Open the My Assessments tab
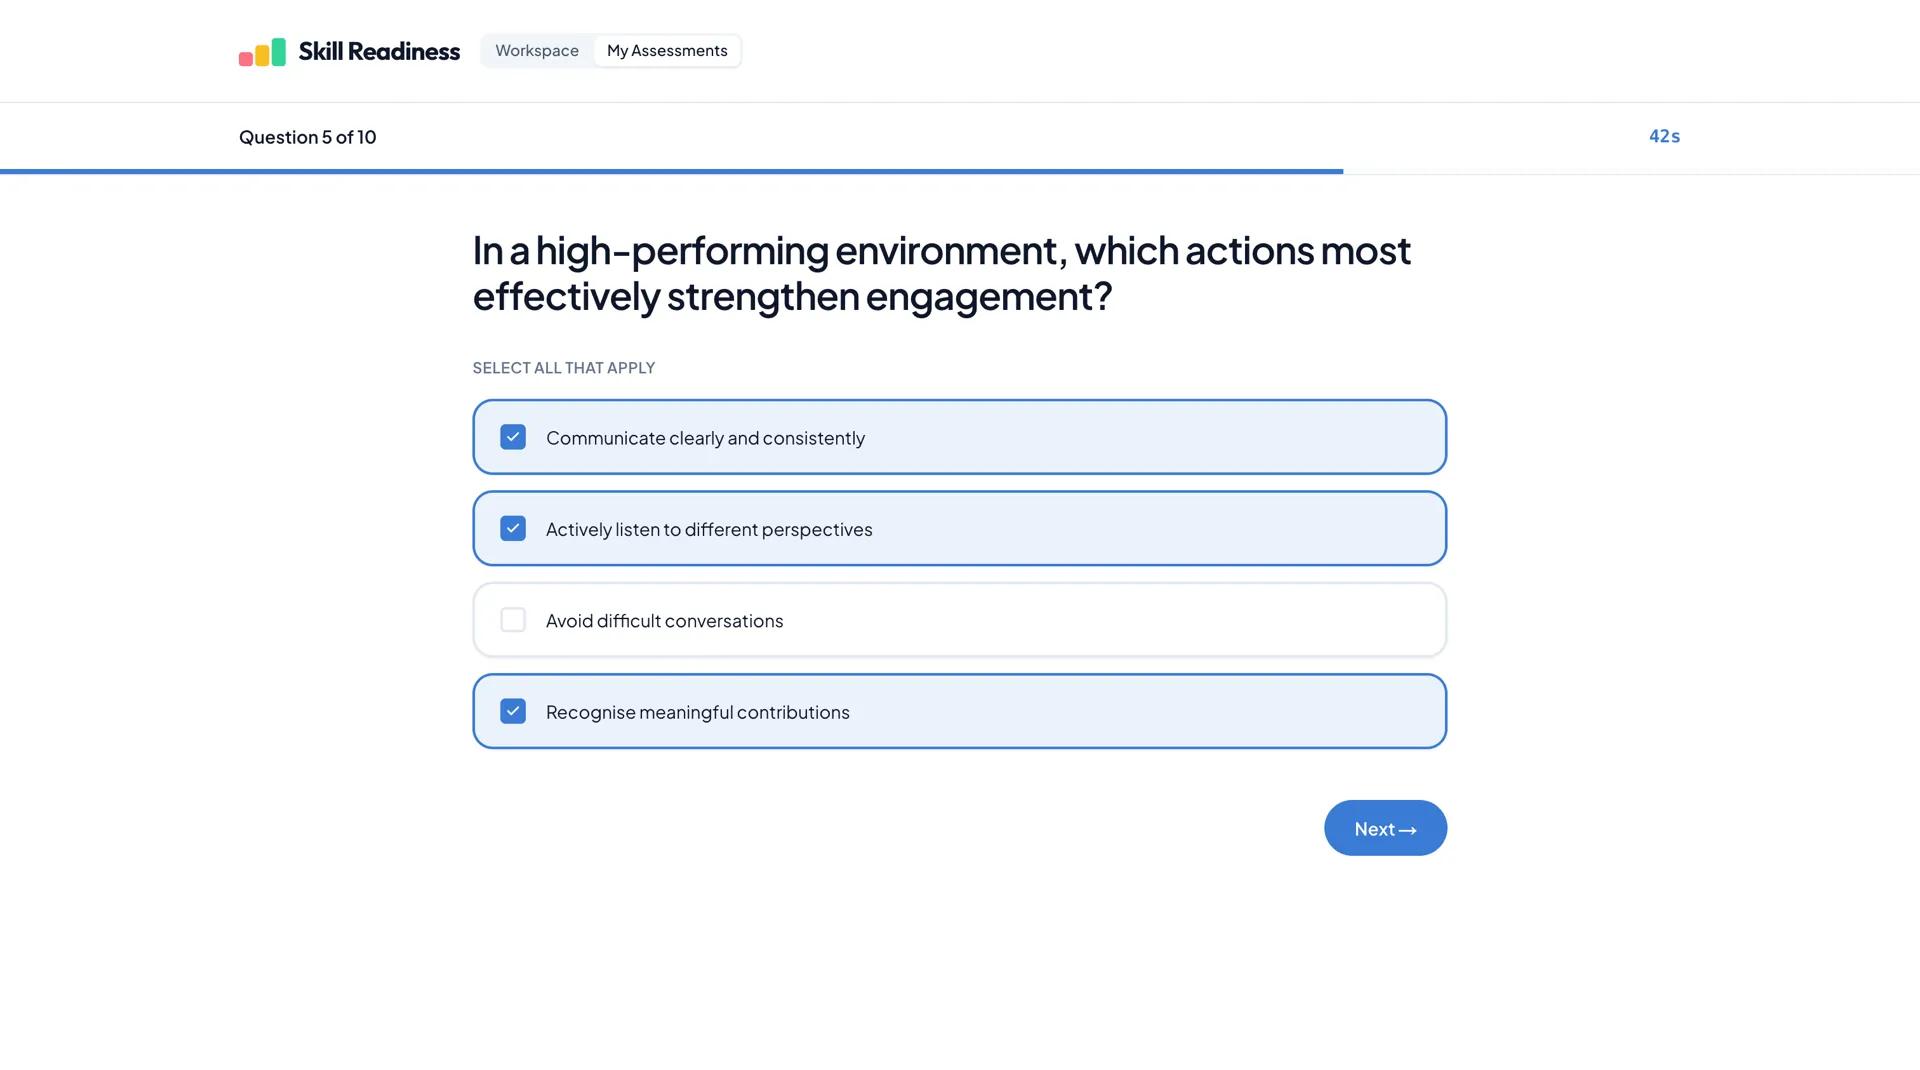 (x=667, y=50)
